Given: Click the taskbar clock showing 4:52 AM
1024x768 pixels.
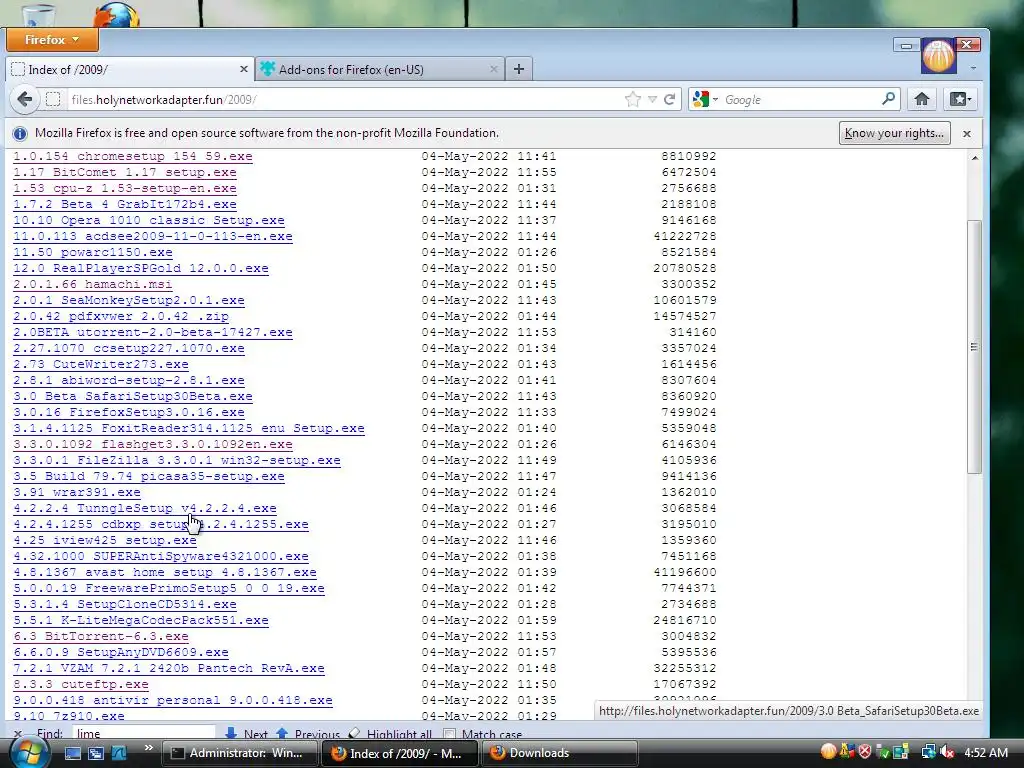Looking at the screenshot, I should [x=985, y=753].
